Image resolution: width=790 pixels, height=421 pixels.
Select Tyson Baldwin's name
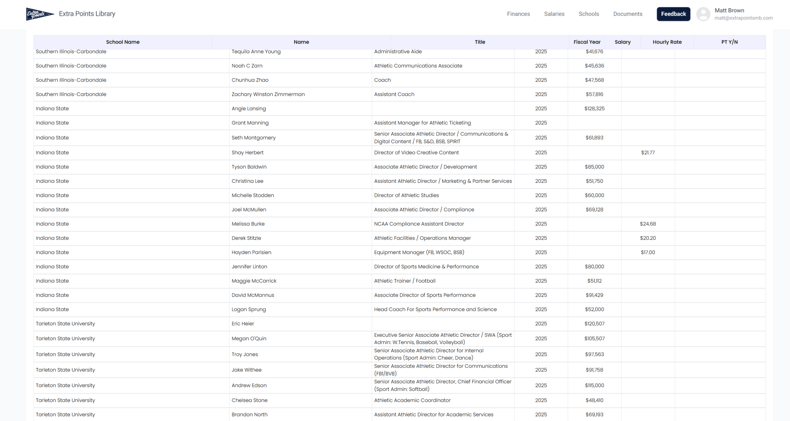(x=249, y=167)
